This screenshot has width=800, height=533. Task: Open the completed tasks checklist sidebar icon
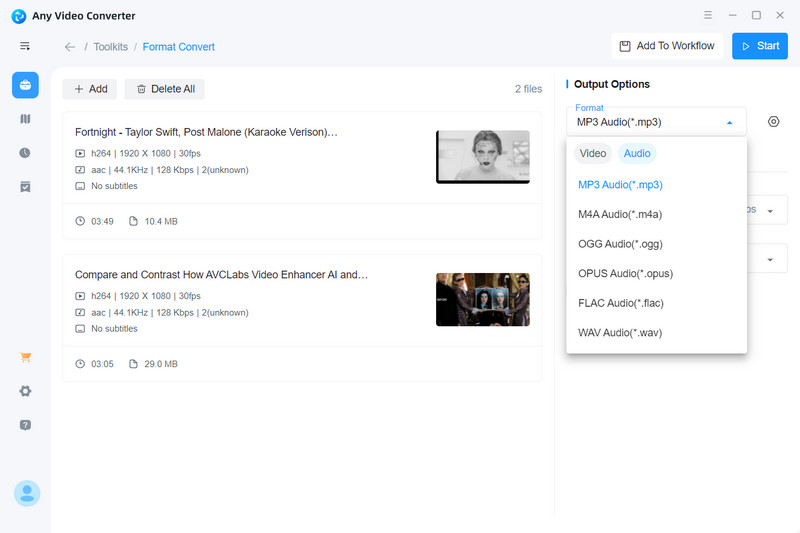[x=25, y=186]
